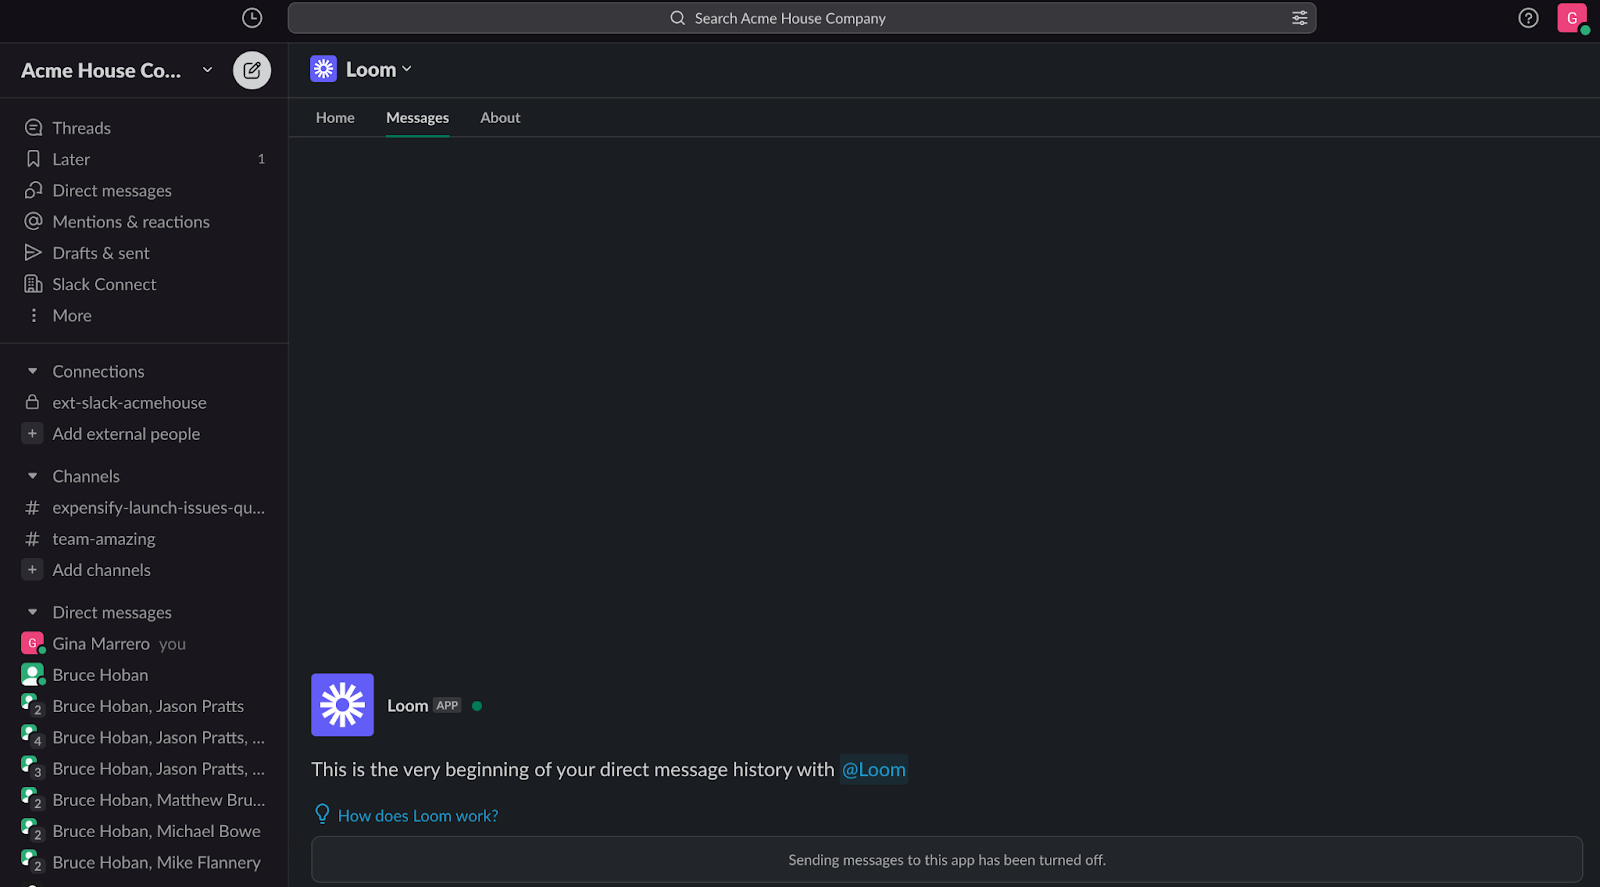Open search filter sliders icon
Screen dimensions: 1600x887
point(1299,18)
